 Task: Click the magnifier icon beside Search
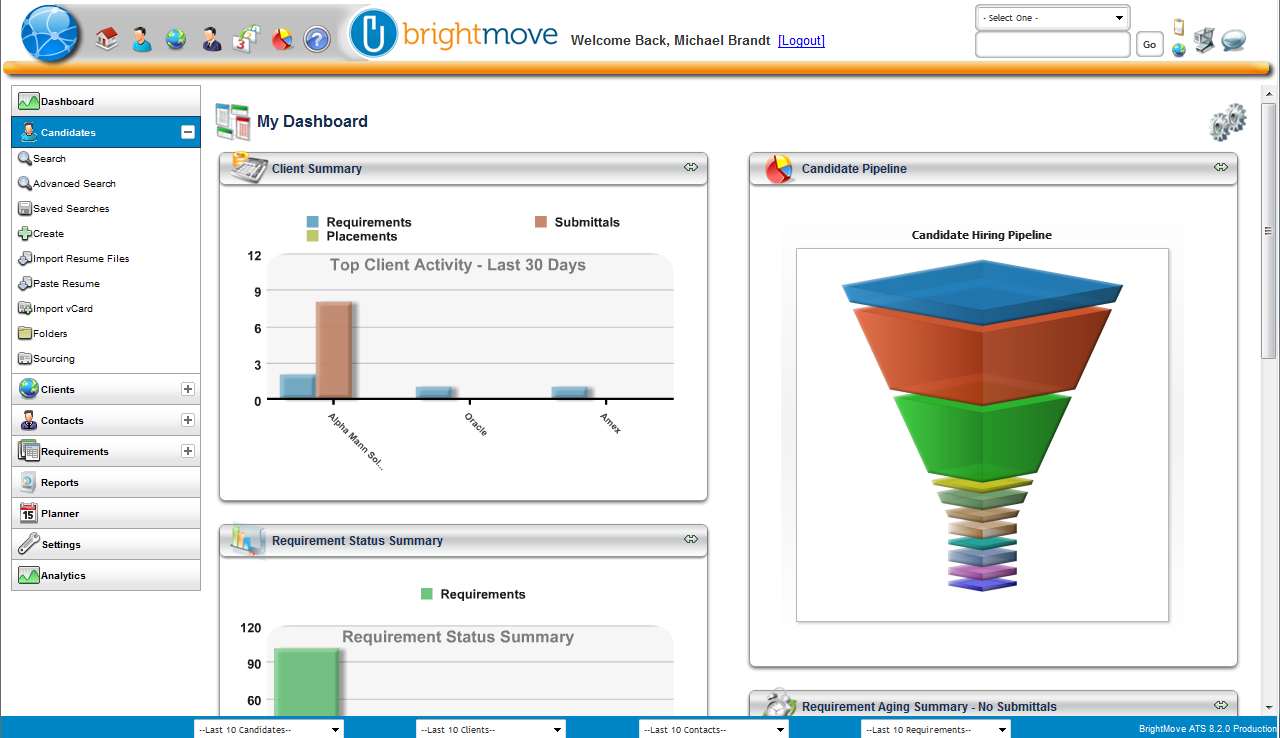[25, 158]
